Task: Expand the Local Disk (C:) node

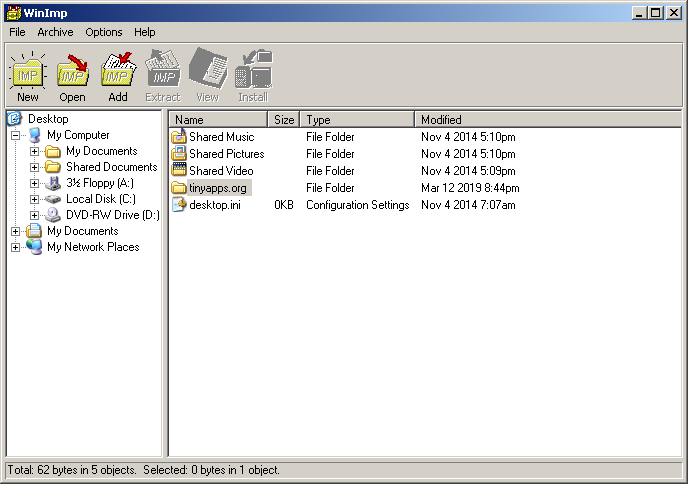Action: pyautogui.click(x=35, y=199)
